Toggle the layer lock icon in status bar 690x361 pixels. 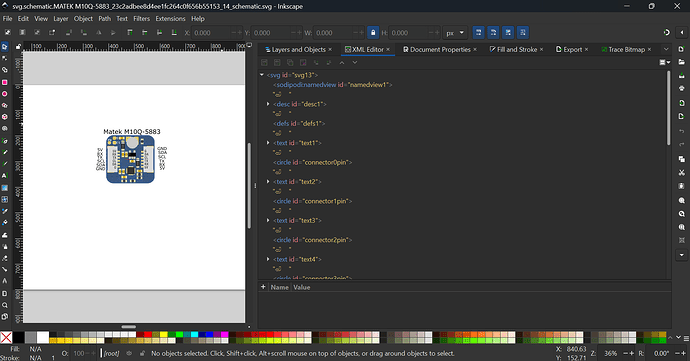point(142,353)
